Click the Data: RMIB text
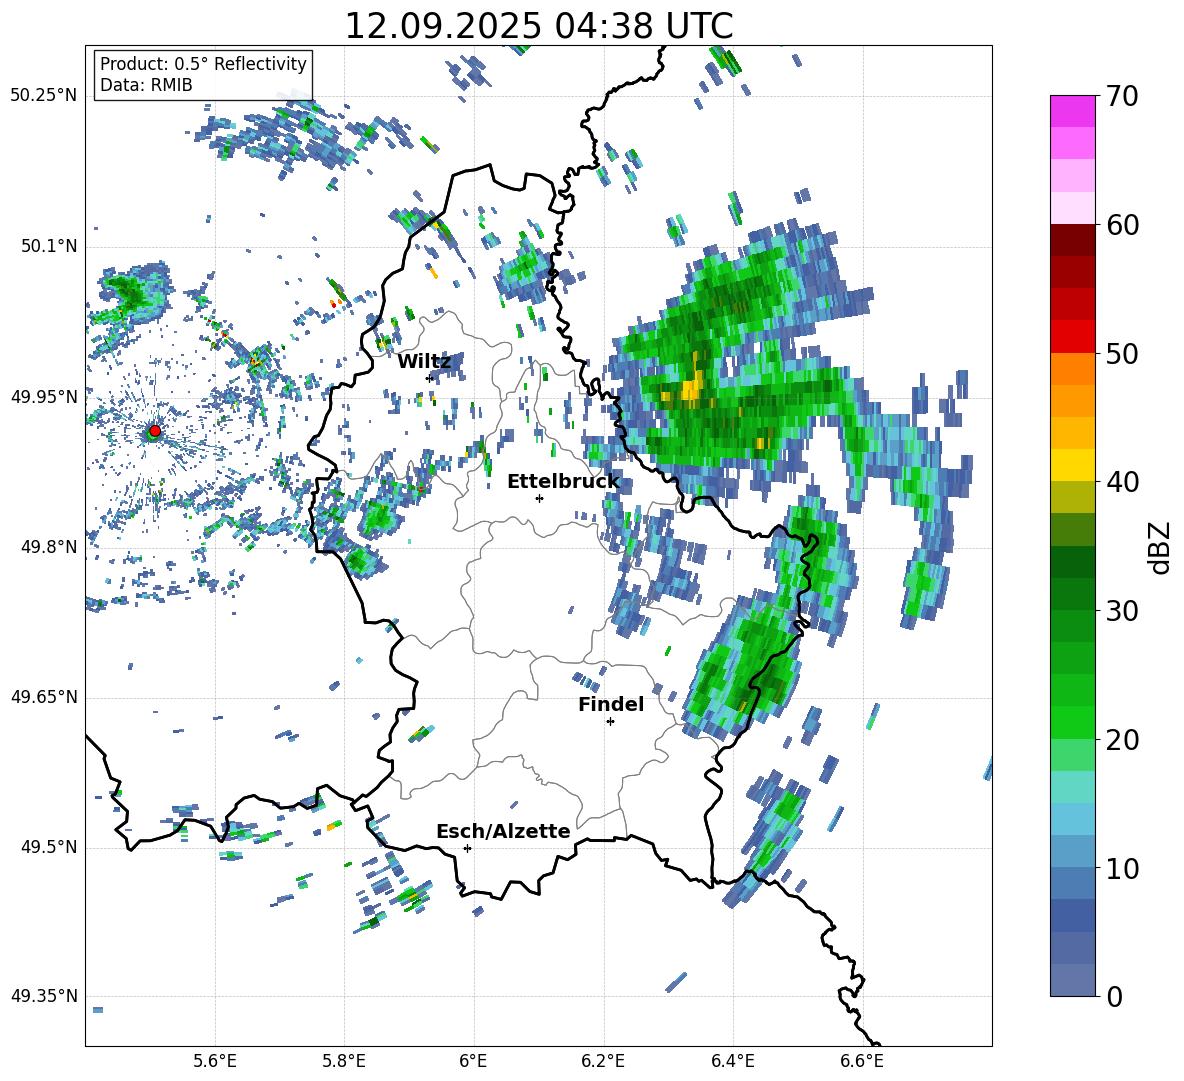 [146, 85]
